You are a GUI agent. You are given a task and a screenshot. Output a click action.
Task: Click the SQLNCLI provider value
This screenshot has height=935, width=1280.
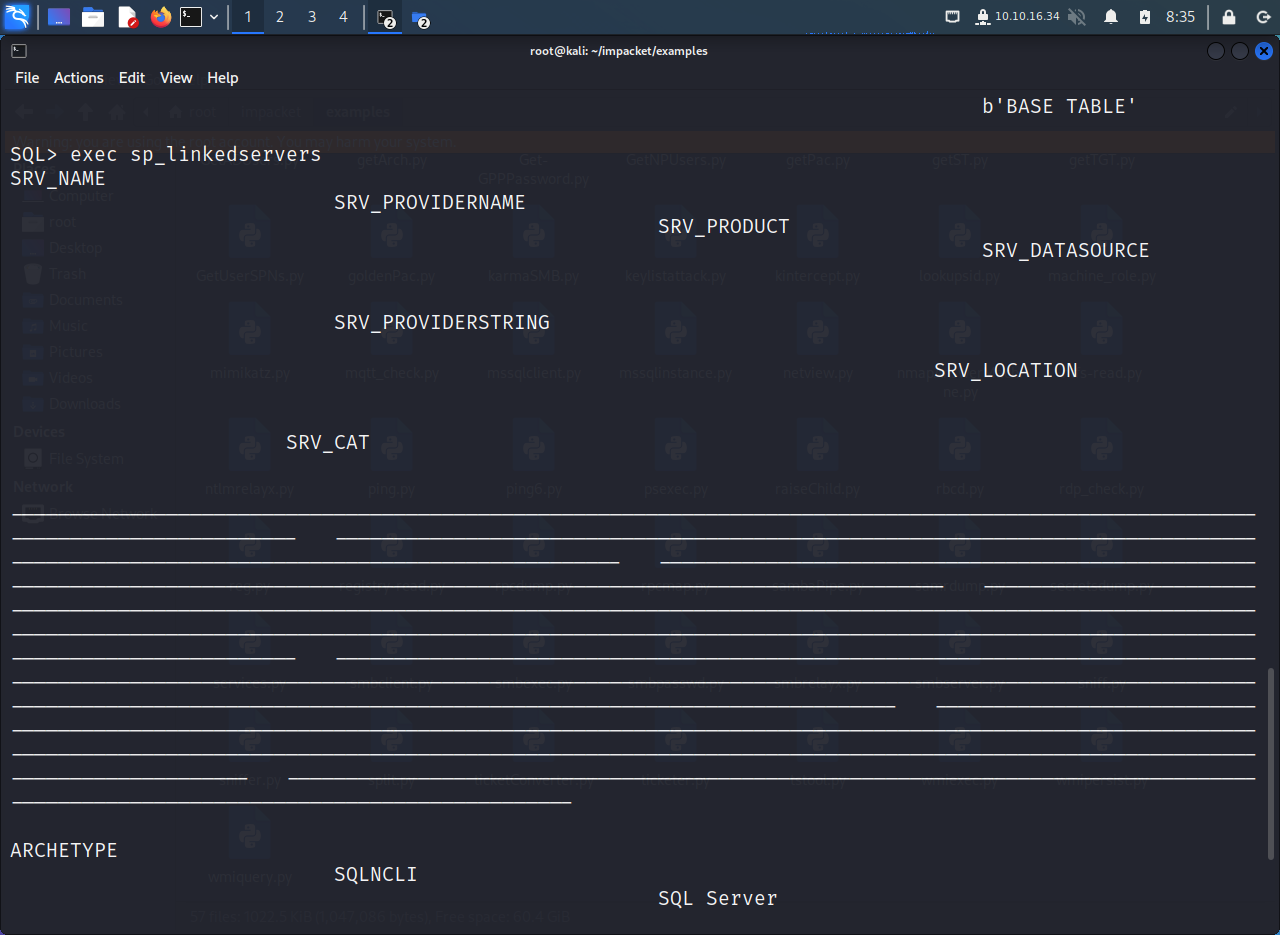click(376, 875)
